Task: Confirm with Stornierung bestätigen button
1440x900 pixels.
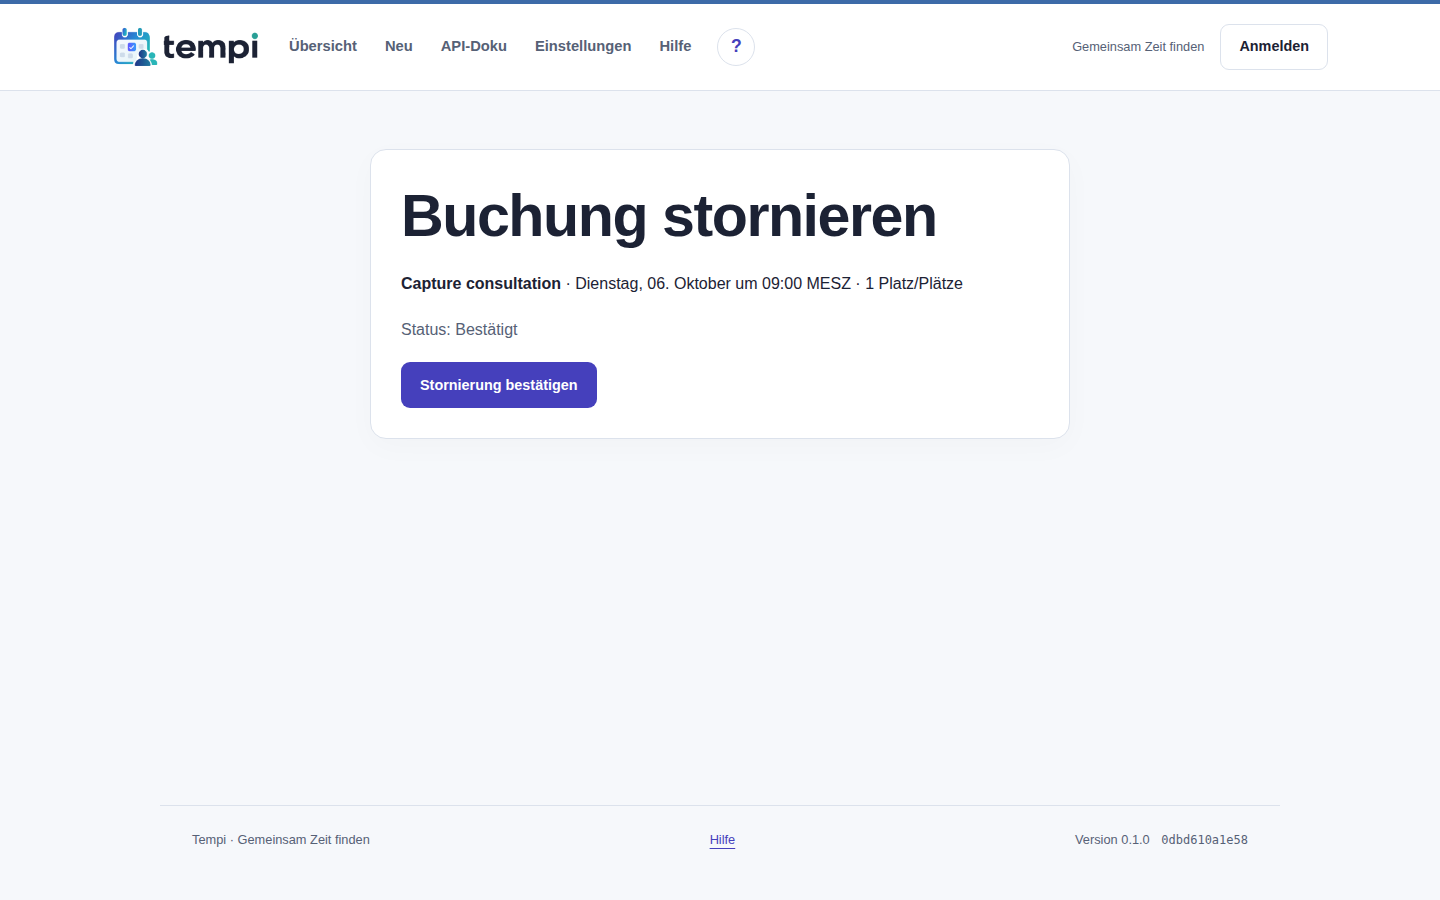Action: 499,385
